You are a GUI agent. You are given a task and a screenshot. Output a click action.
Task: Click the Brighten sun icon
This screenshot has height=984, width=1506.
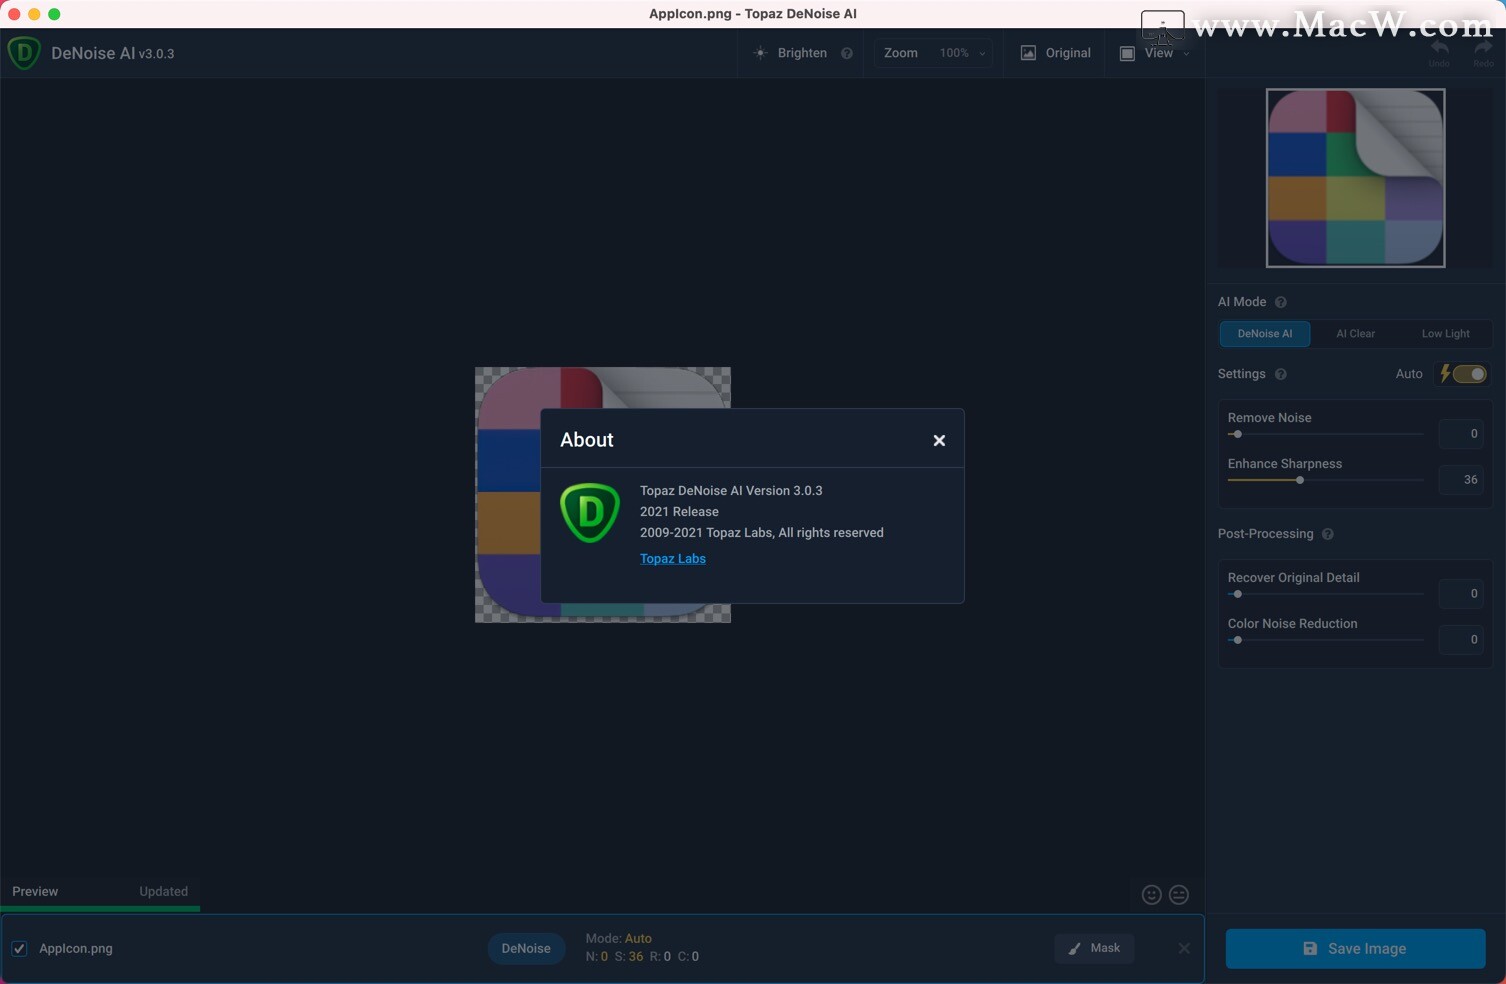760,53
